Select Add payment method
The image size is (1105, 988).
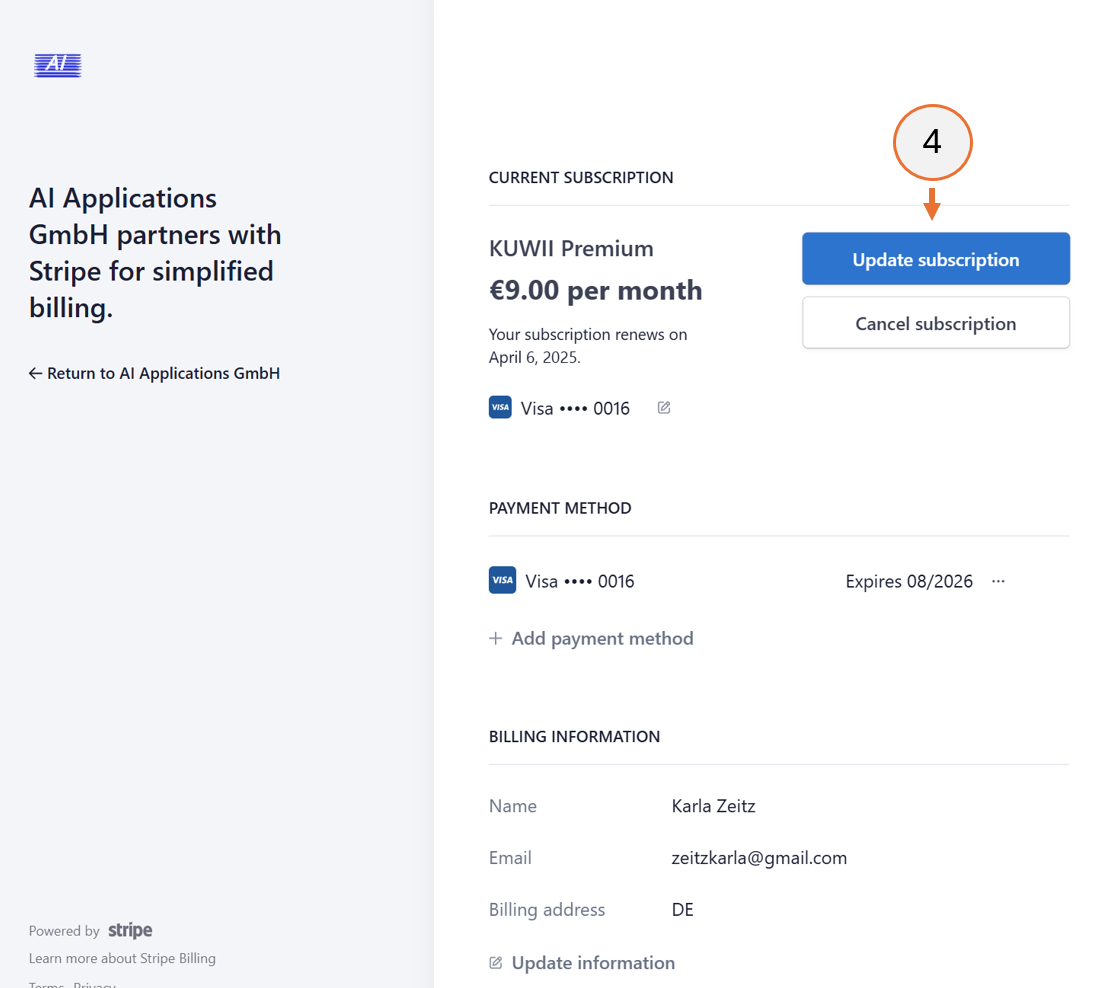602,638
